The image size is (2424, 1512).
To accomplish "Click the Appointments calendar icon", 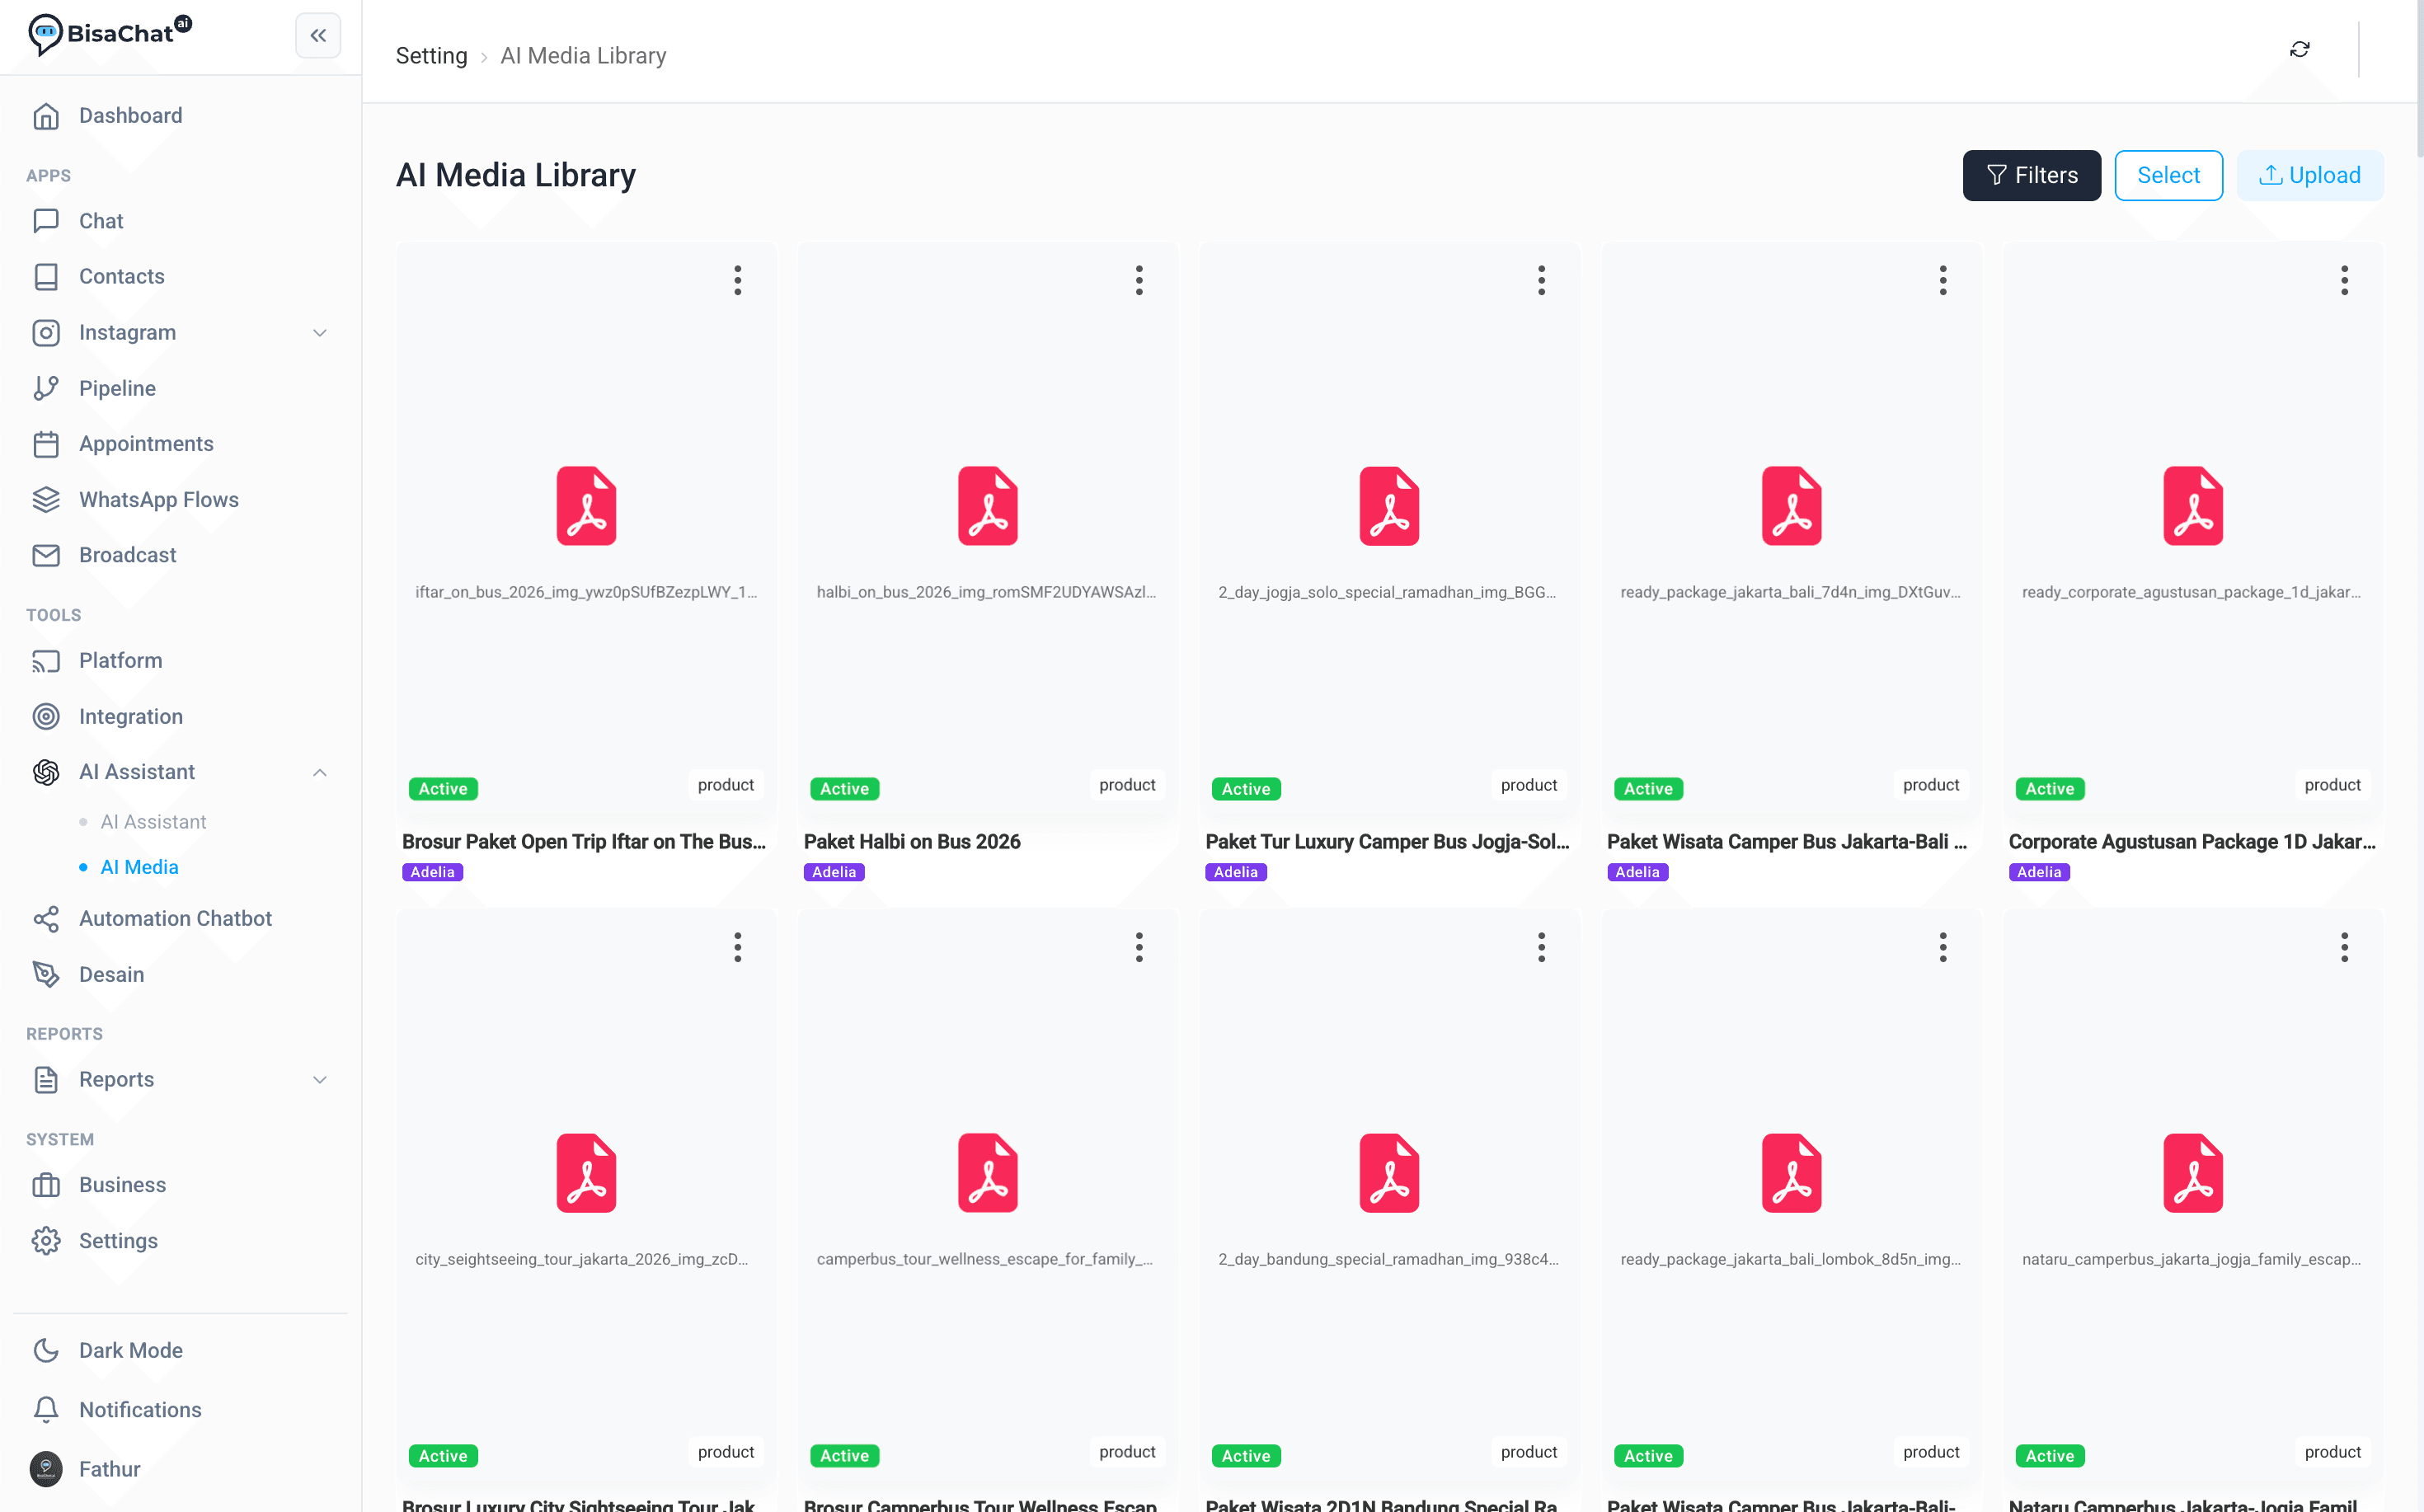I will 46,444.
